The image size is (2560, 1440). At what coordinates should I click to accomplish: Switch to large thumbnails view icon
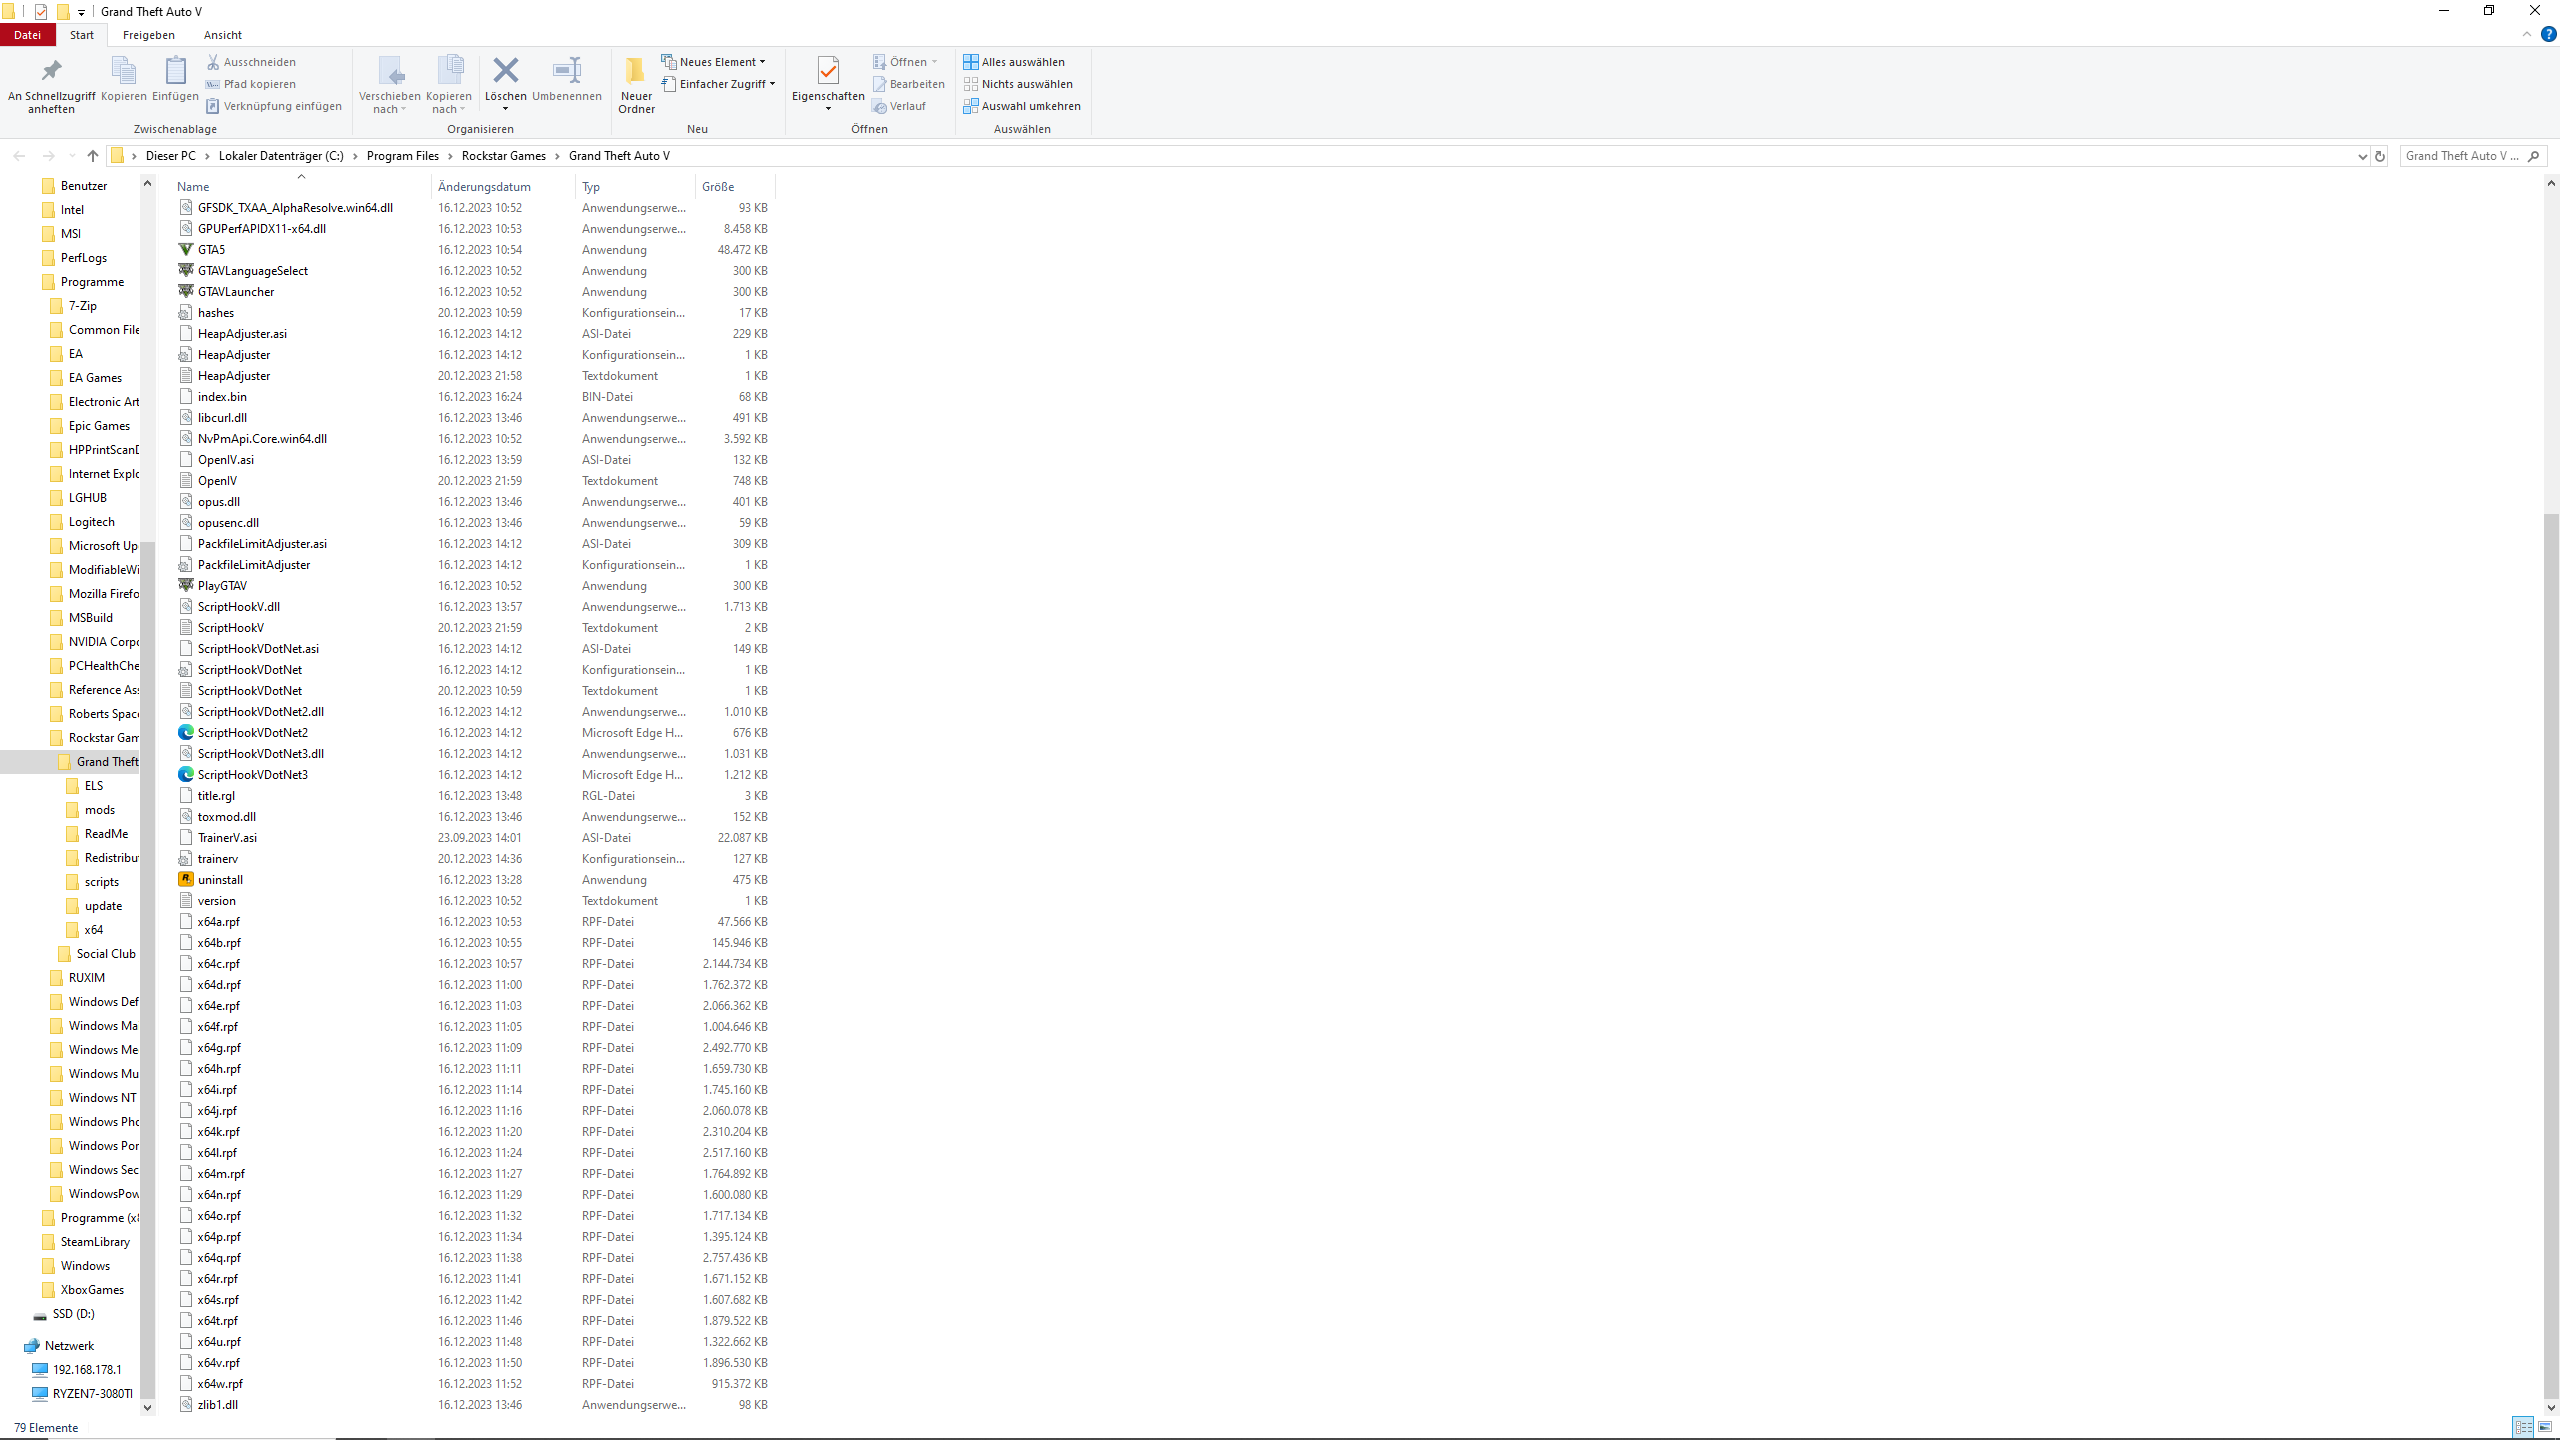pos(2545,1427)
